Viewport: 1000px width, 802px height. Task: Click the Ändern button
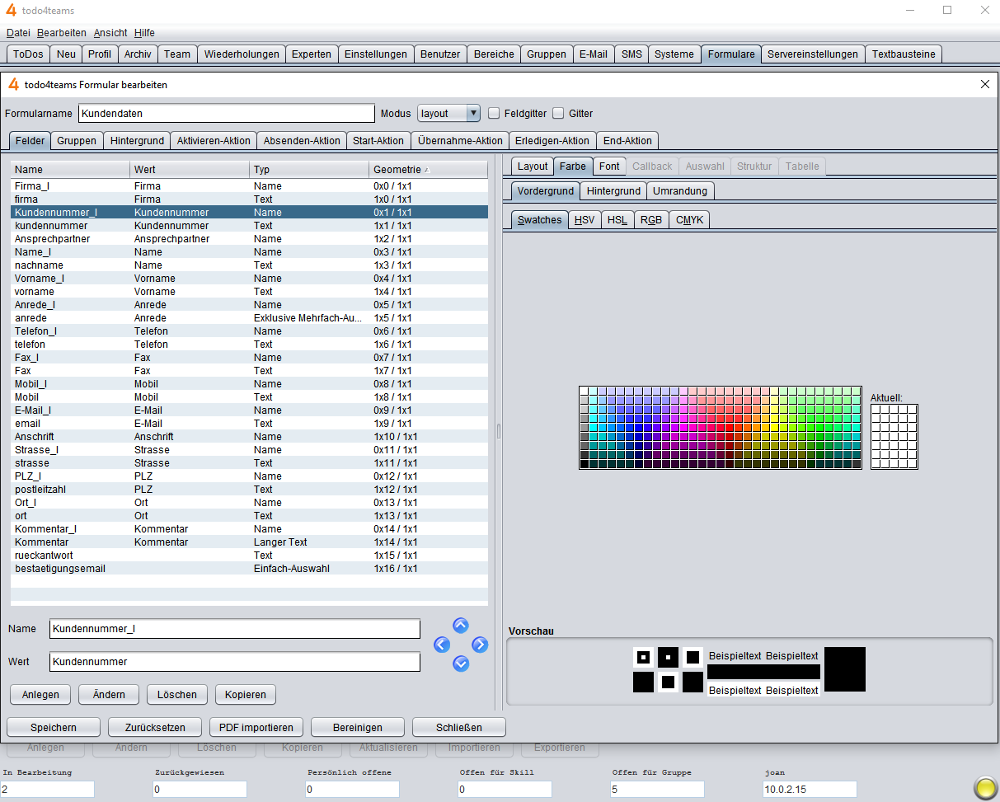[x=108, y=695]
